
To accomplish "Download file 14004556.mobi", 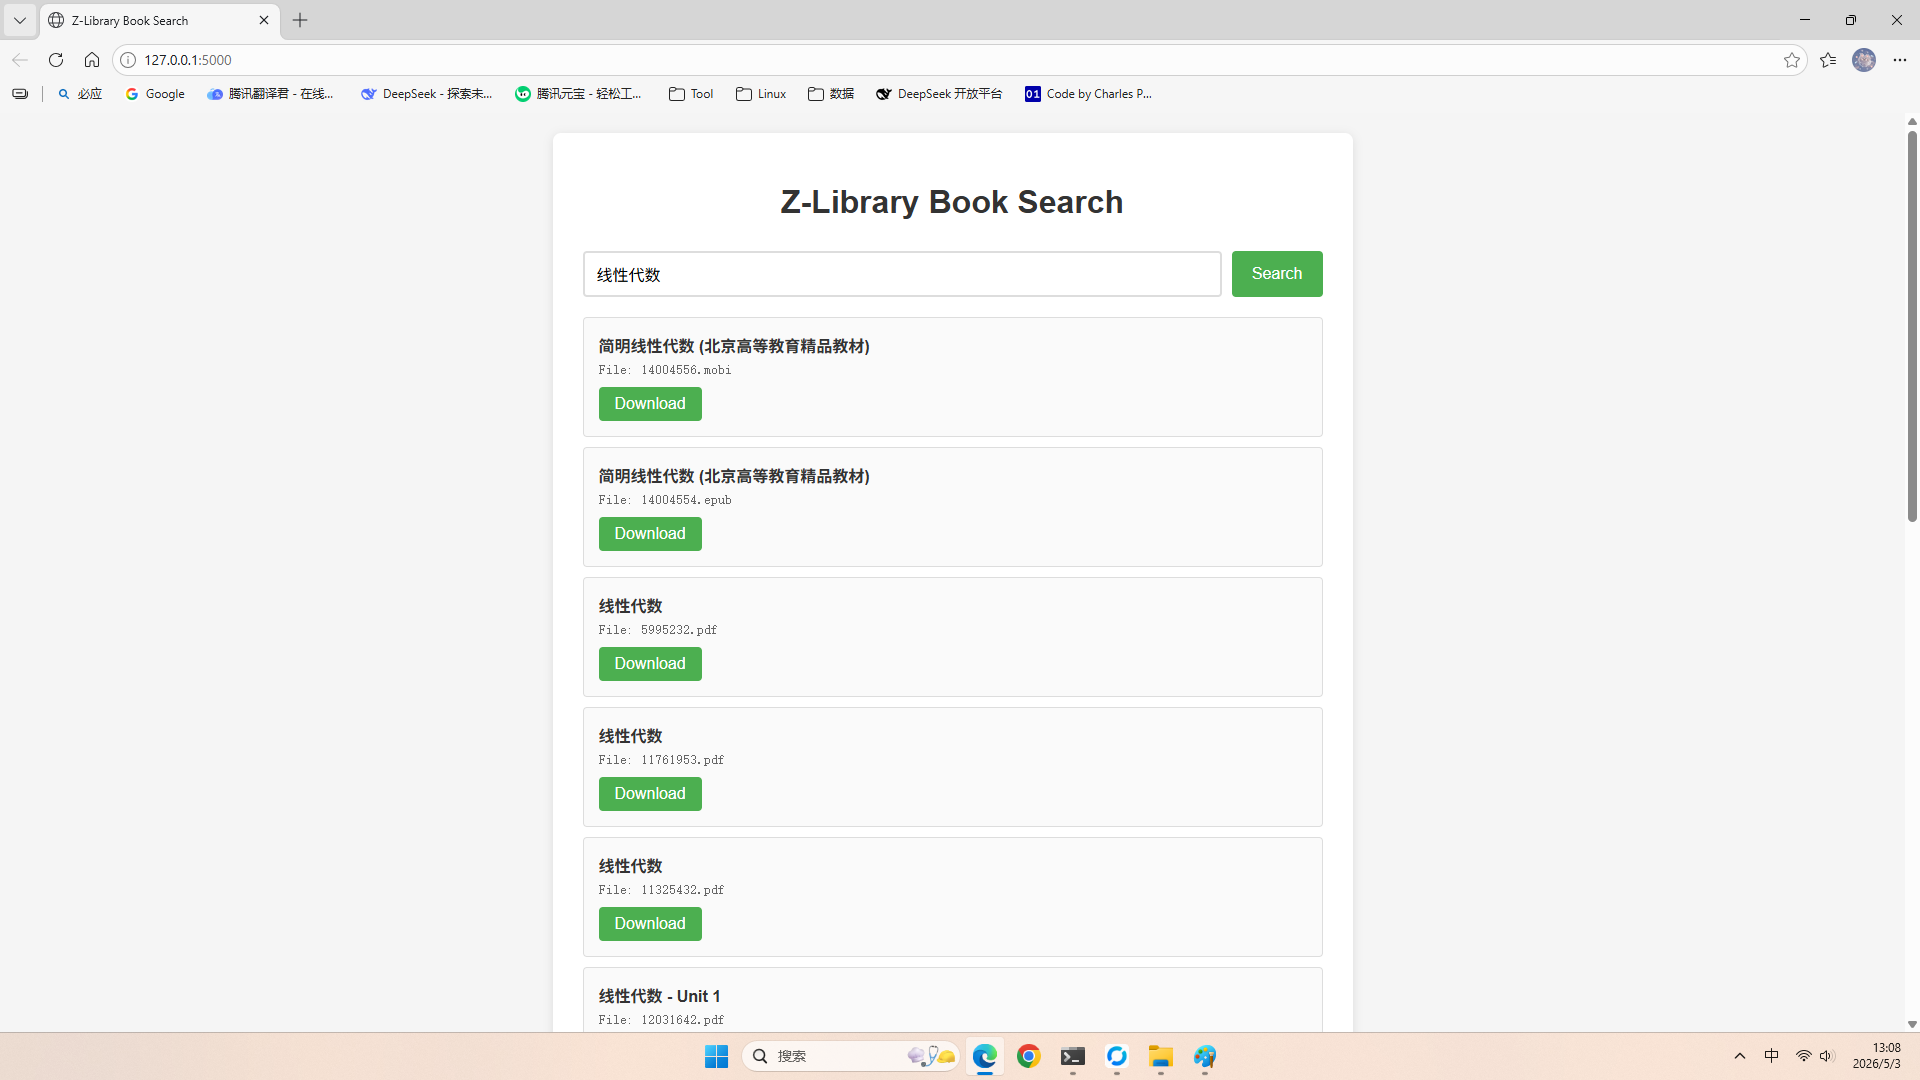I will pos(650,404).
